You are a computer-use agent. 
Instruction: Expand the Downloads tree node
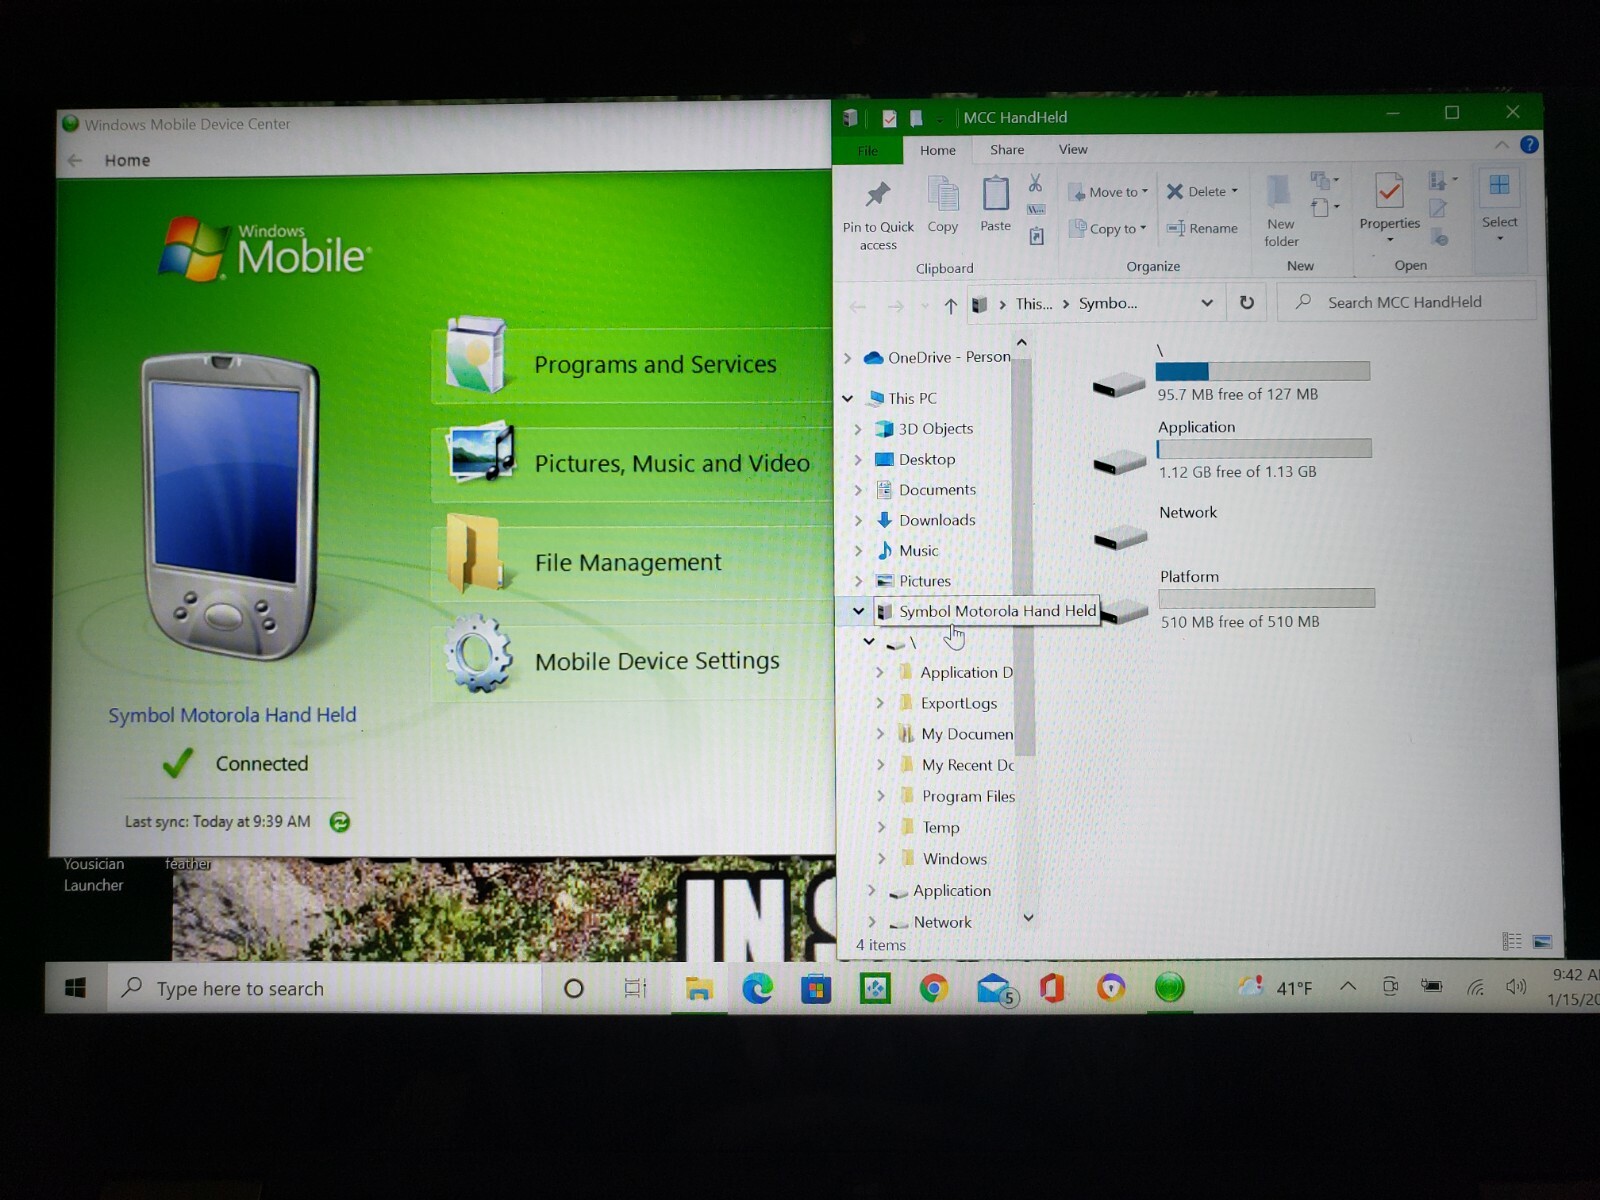pos(858,520)
